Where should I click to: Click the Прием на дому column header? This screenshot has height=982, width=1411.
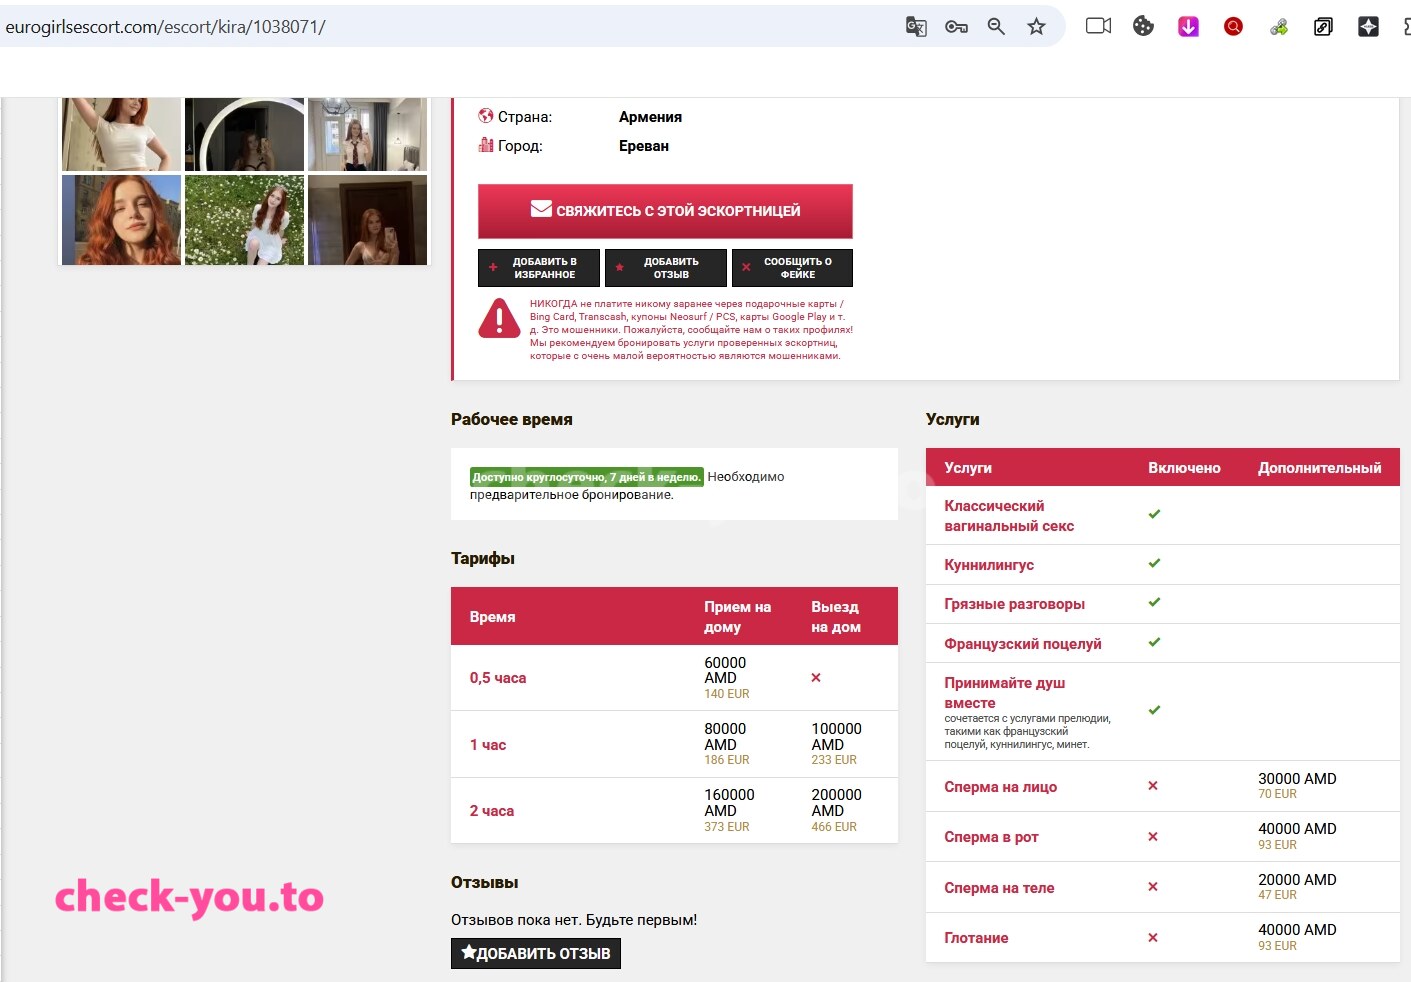pos(737,617)
